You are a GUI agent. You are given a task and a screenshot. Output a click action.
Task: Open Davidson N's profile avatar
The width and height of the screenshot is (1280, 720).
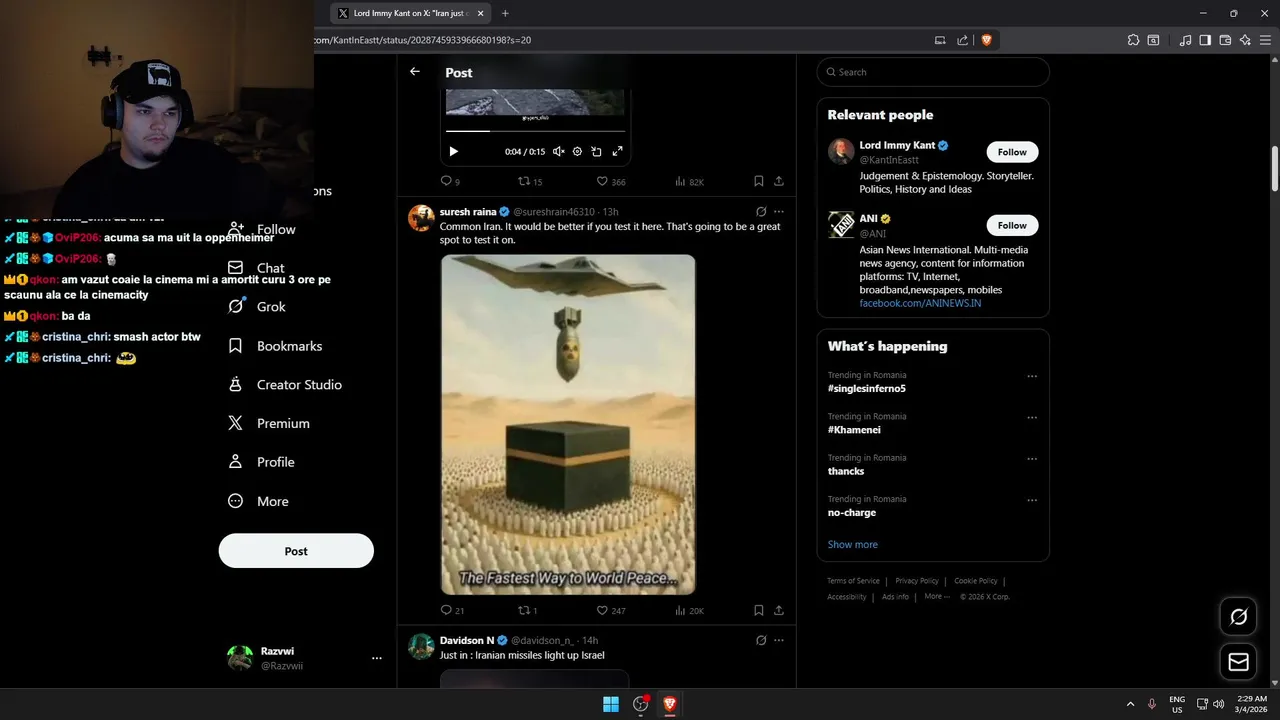click(421, 646)
